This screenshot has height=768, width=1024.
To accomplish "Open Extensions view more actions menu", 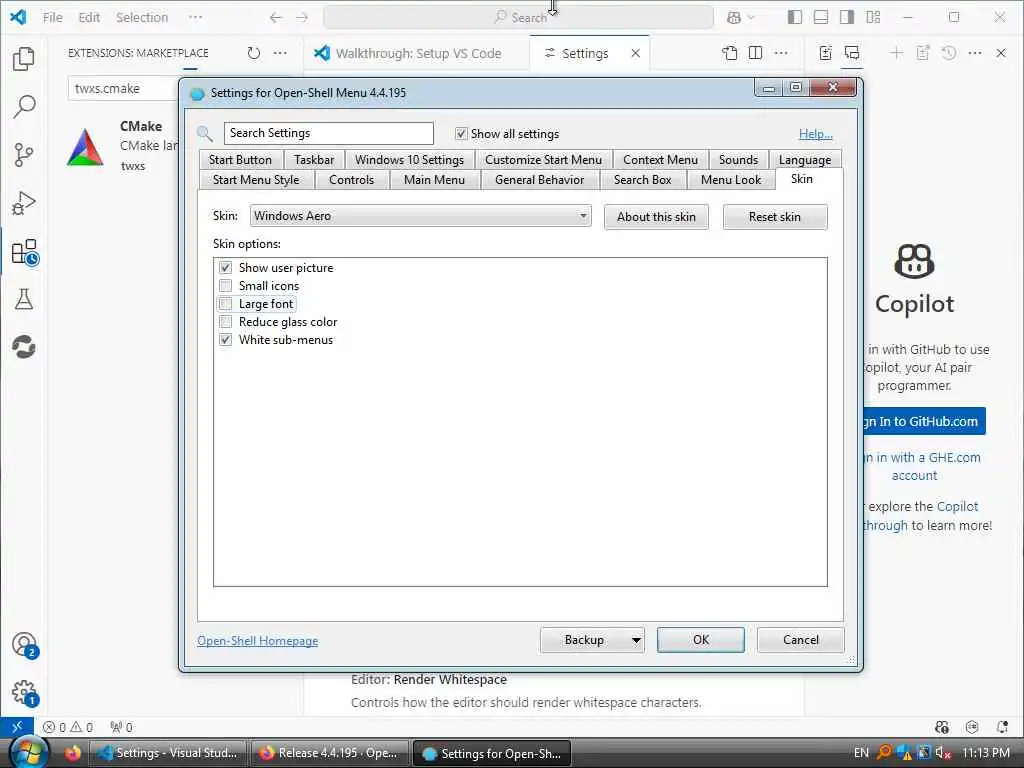I will (x=280, y=53).
